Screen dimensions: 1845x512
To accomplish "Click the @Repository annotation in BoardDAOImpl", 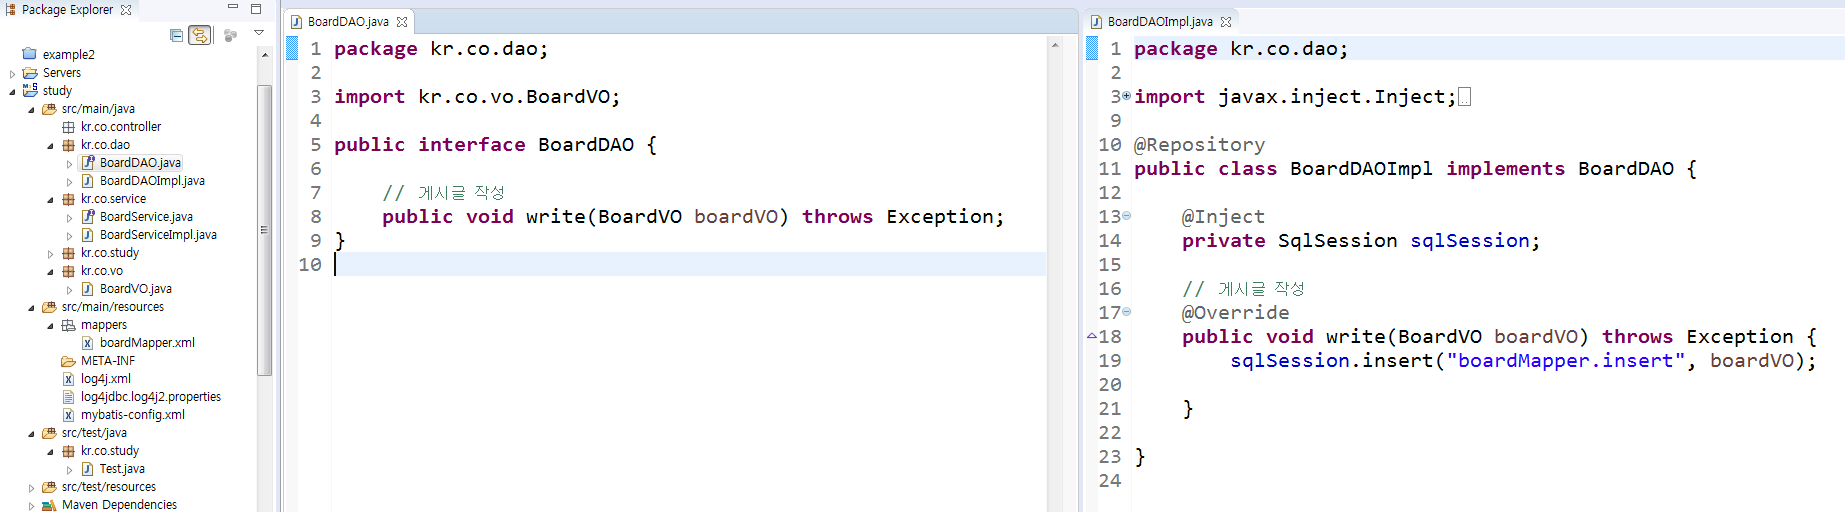I will coord(1199,145).
